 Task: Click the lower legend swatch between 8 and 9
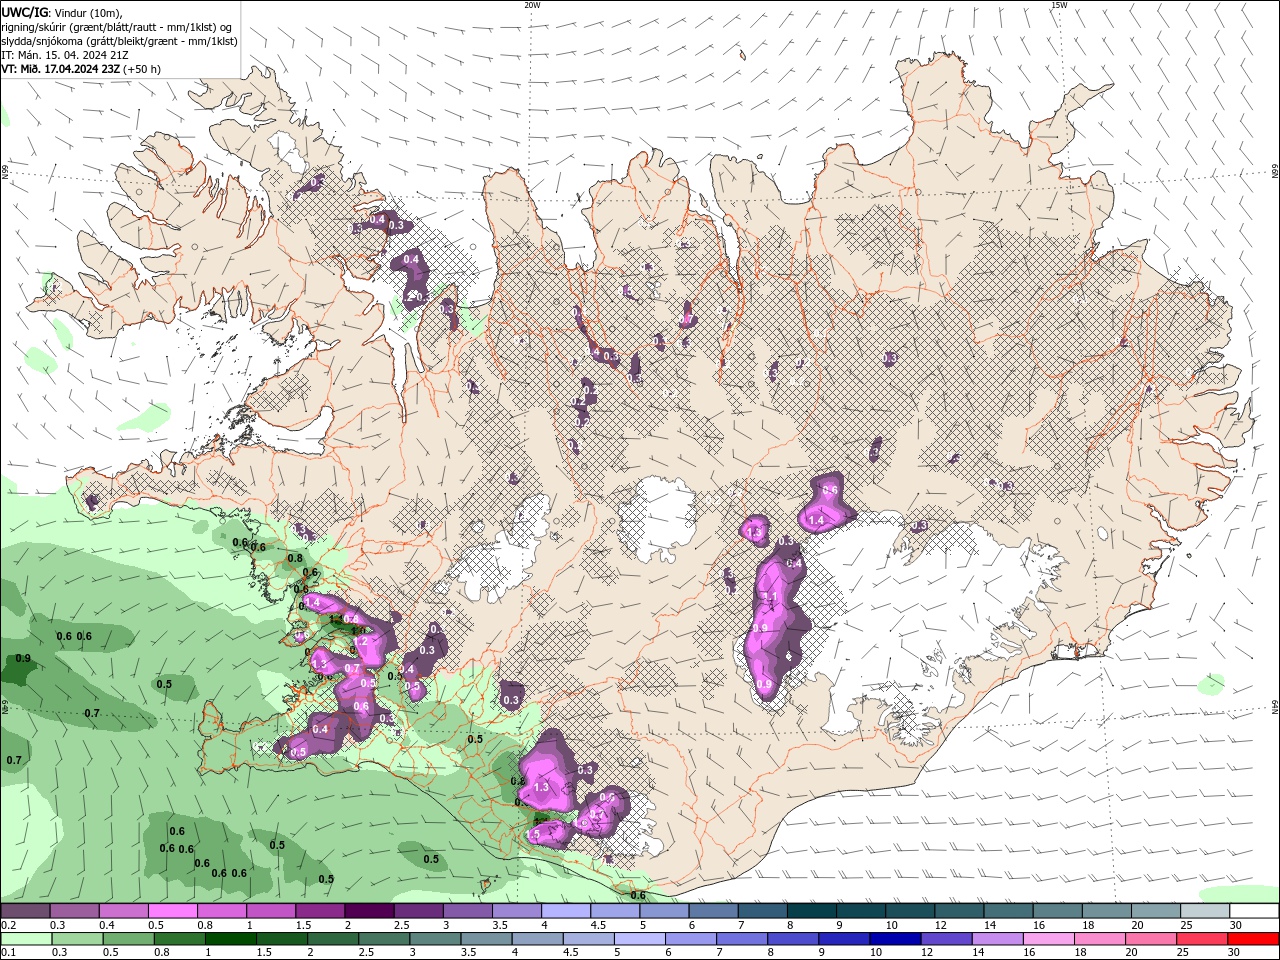click(791, 939)
